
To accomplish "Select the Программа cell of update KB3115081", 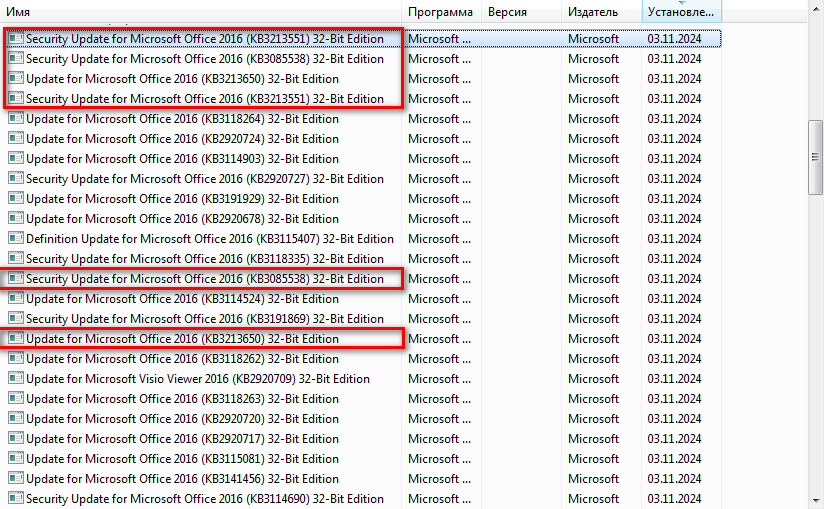I will (x=439, y=459).
